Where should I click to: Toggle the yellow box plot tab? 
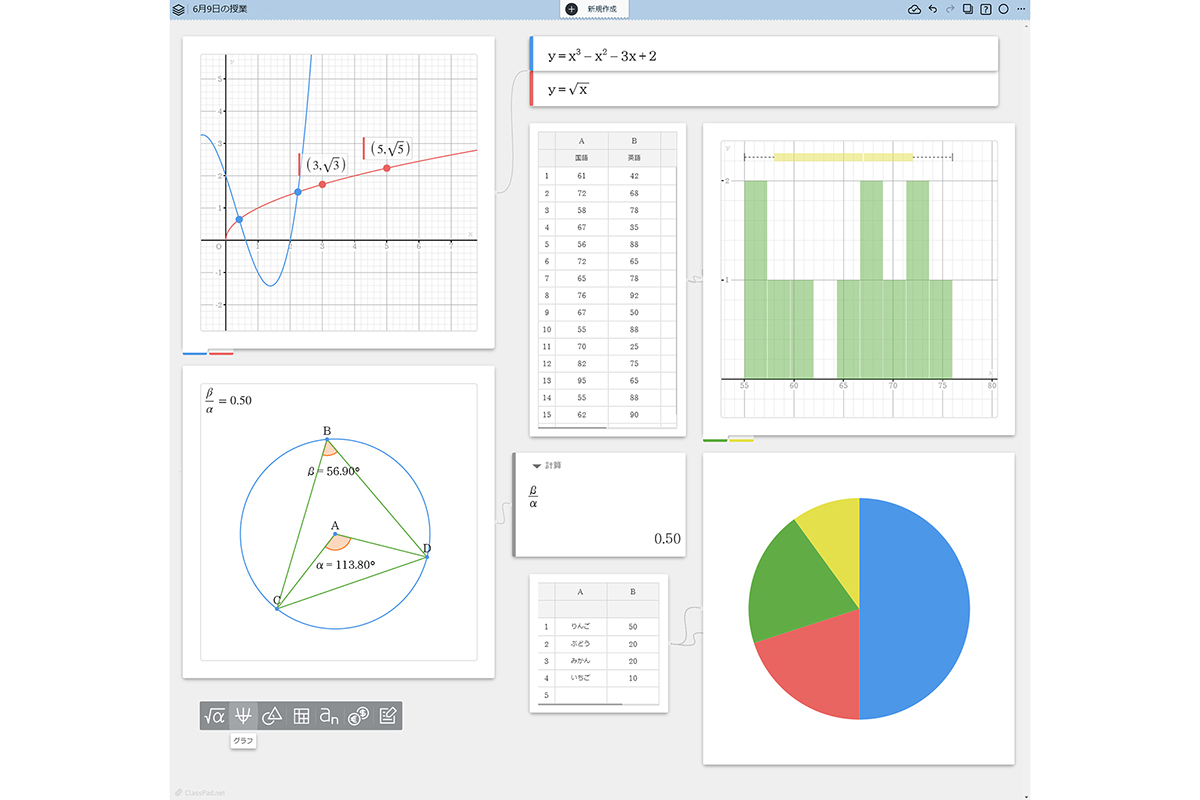741,440
